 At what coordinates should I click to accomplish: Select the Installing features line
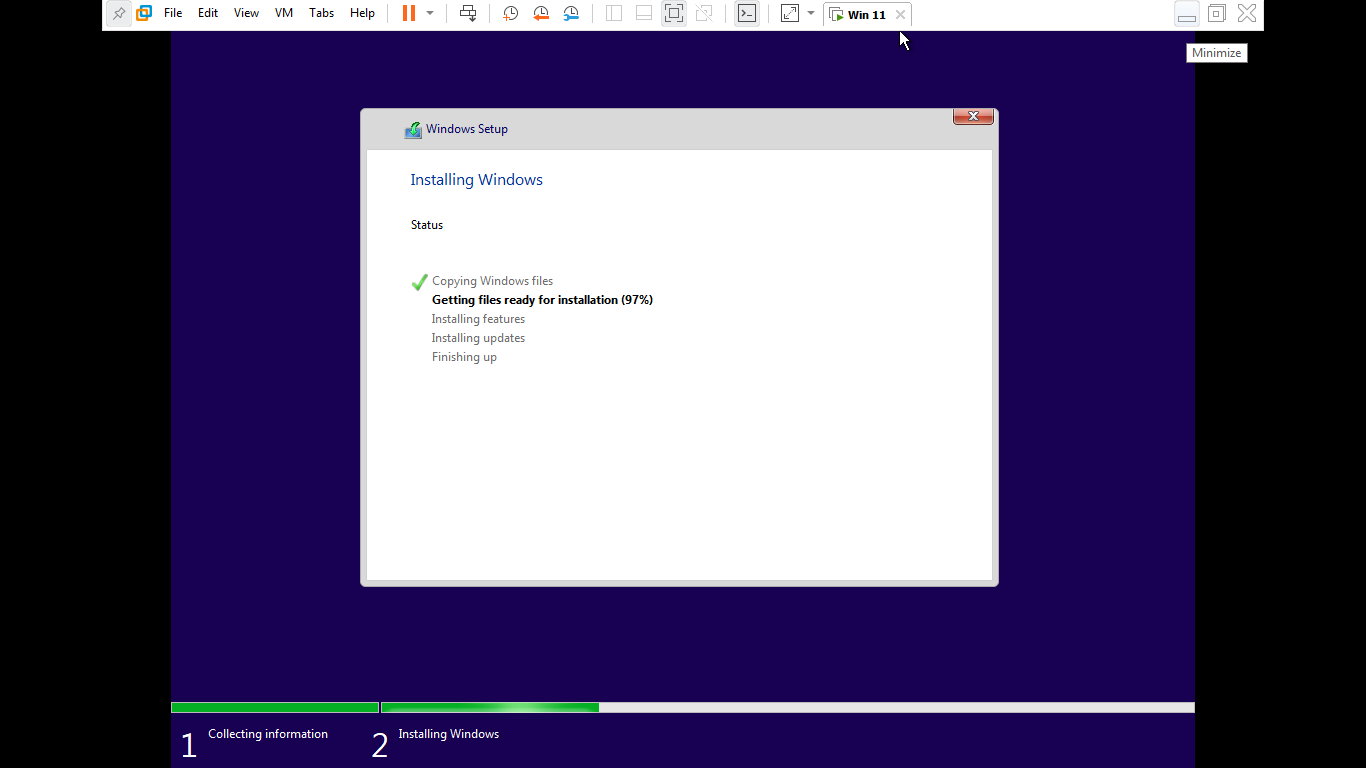[x=478, y=319]
